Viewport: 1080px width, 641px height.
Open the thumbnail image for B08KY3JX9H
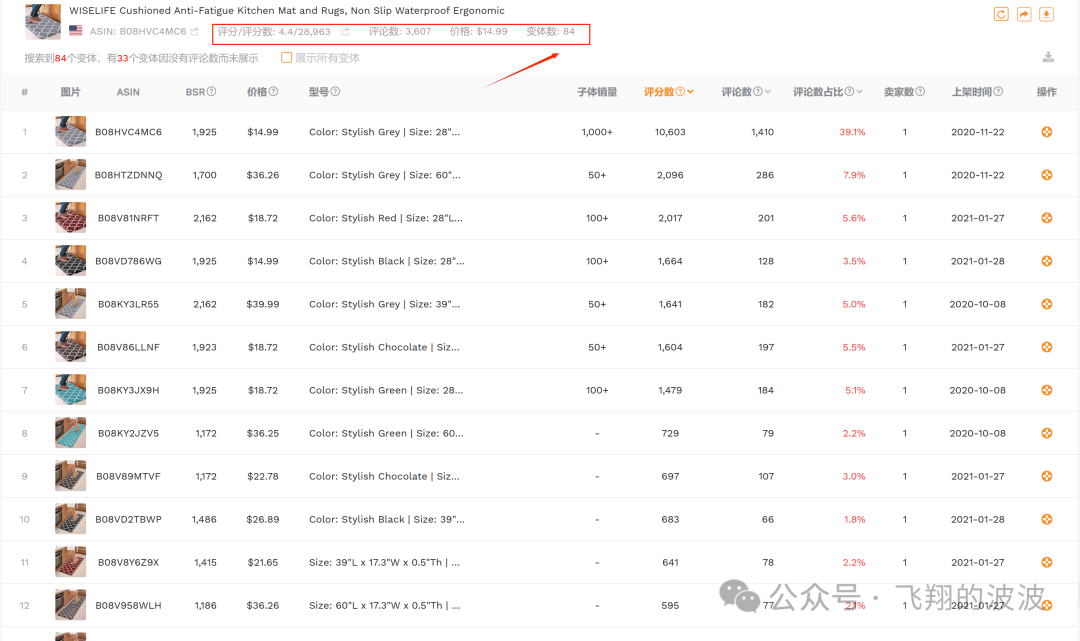click(x=70, y=390)
